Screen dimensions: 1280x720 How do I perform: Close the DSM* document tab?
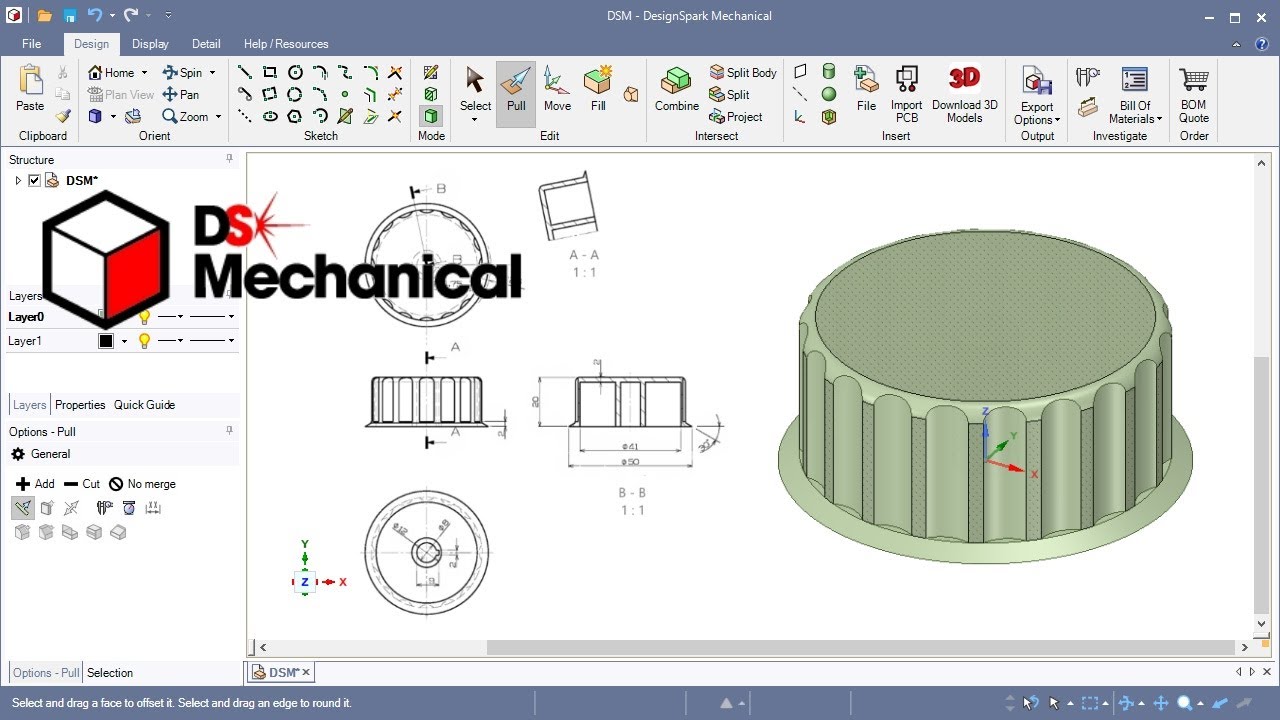click(x=306, y=672)
